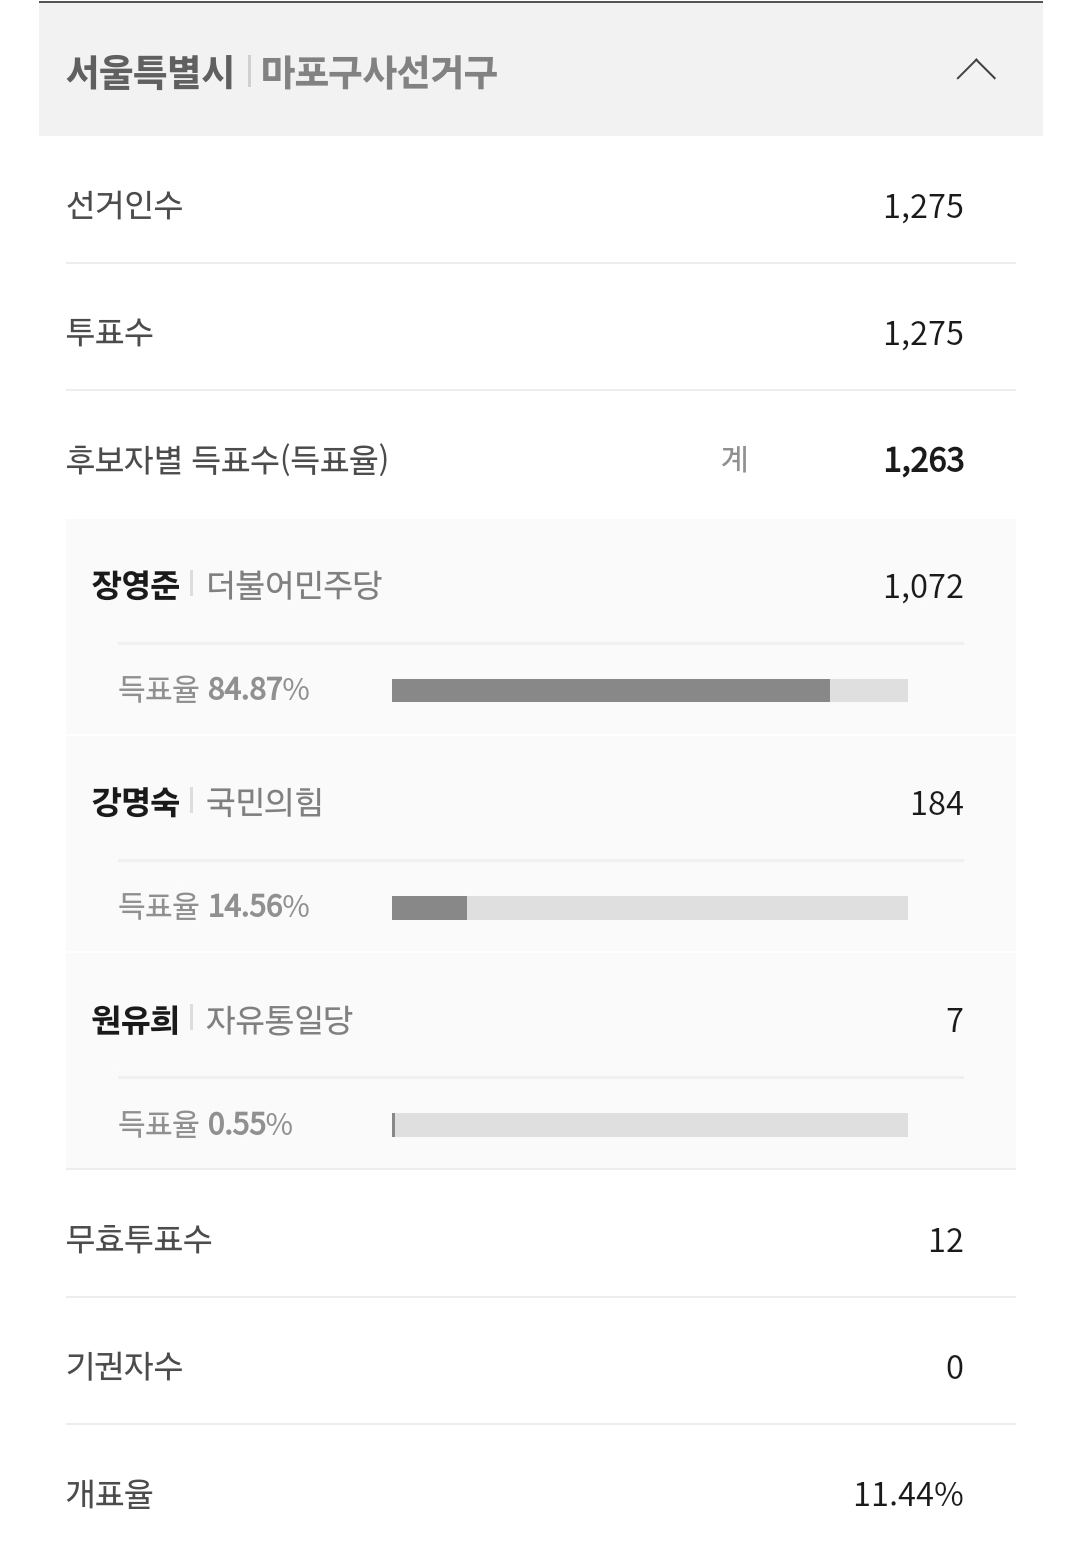1080x1547 pixels.
Task: Select the 국민의힘 party label
Action: click(264, 802)
